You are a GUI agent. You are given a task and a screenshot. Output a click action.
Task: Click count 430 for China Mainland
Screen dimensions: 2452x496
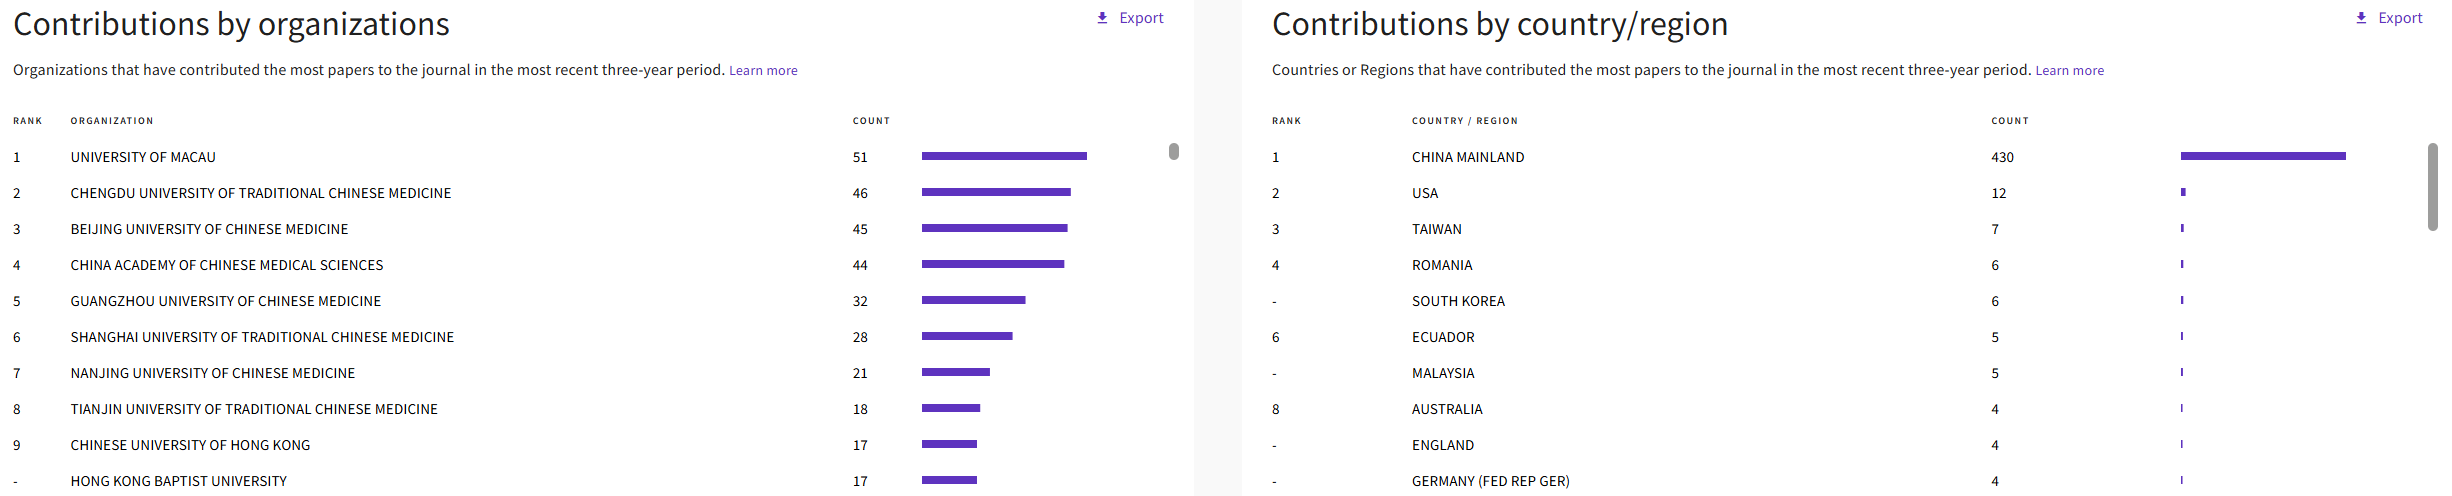click(x=2002, y=157)
